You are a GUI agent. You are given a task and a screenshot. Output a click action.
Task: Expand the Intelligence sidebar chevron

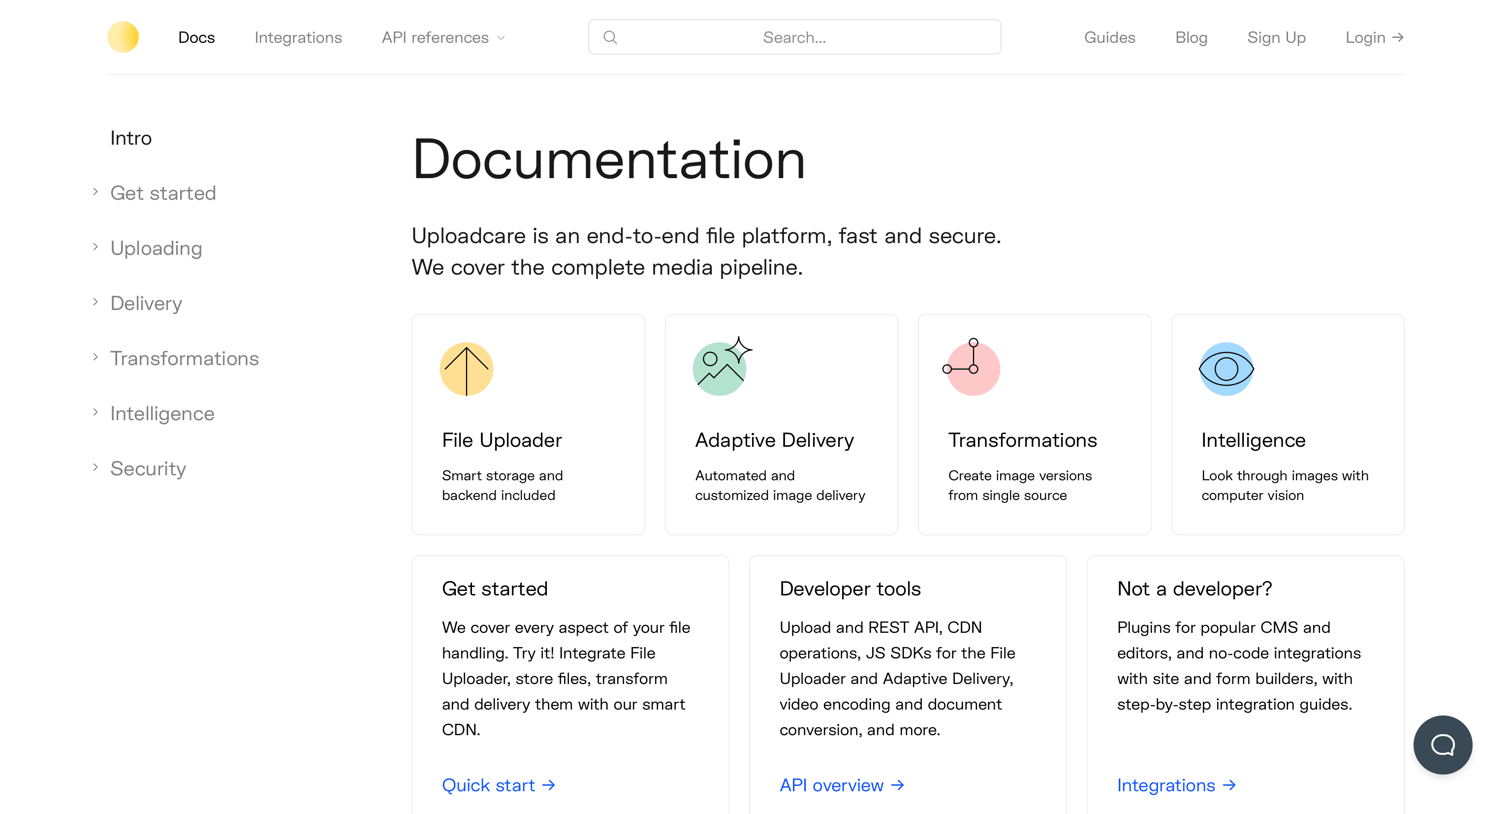pos(95,412)
